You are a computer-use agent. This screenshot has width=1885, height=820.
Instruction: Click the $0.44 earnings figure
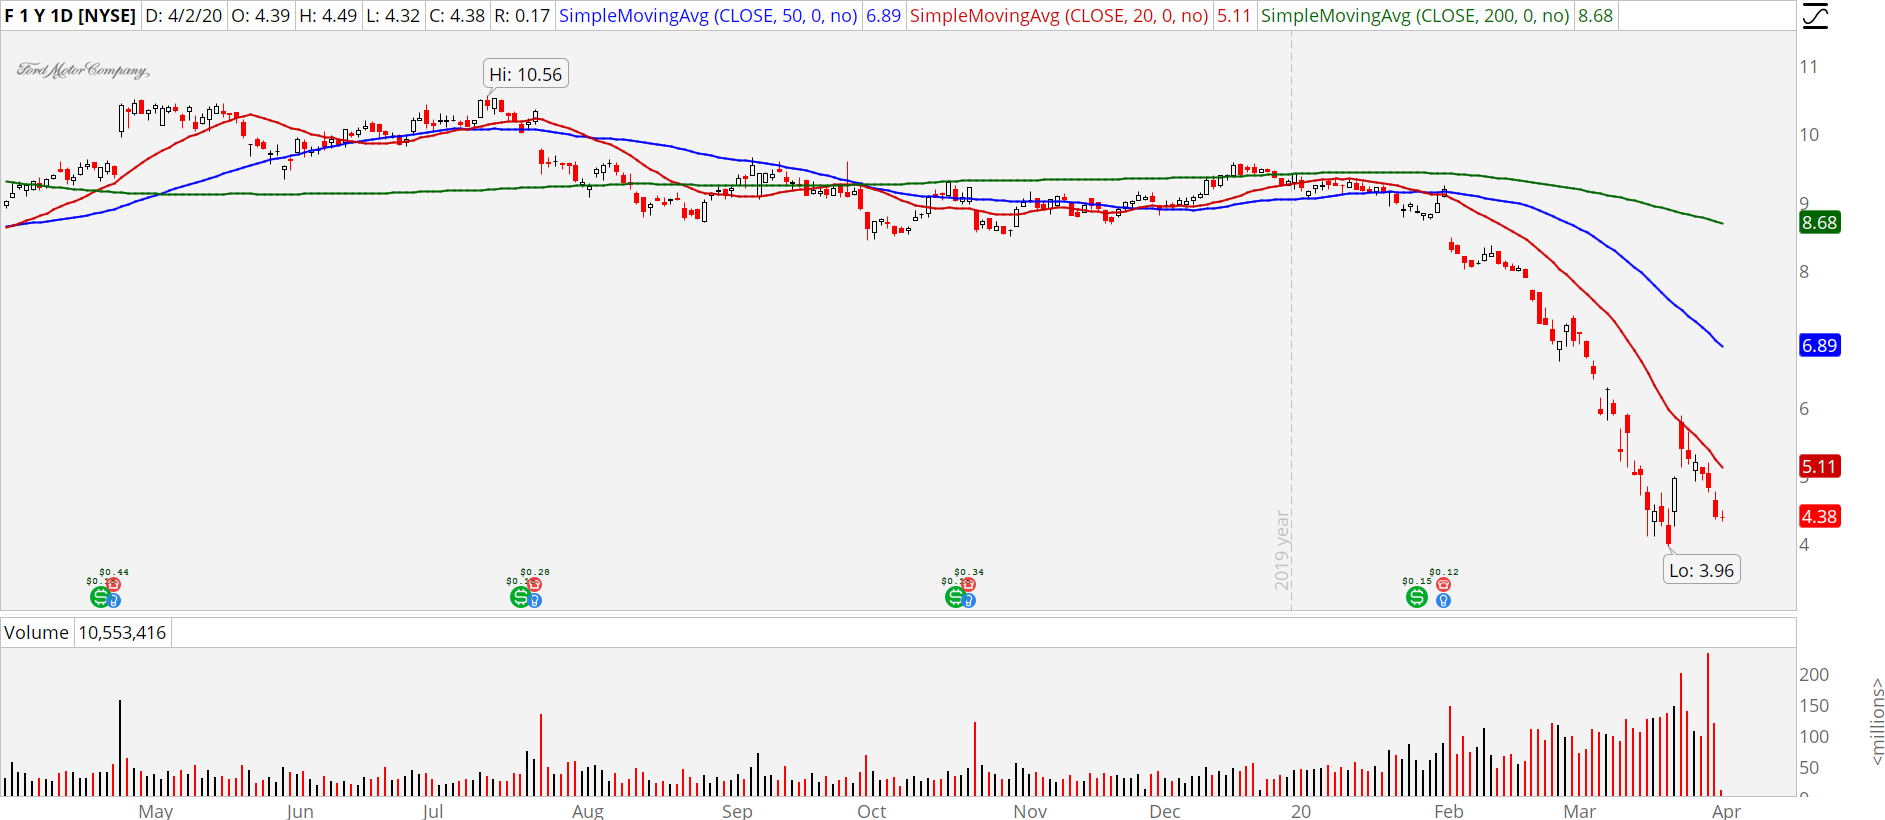pyautogui.click(x=114, y=572)
